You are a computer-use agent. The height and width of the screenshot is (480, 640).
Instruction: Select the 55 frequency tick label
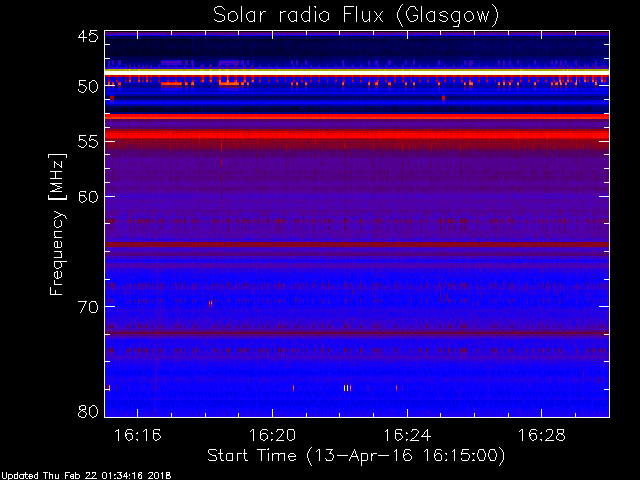(x=88, y=142)
